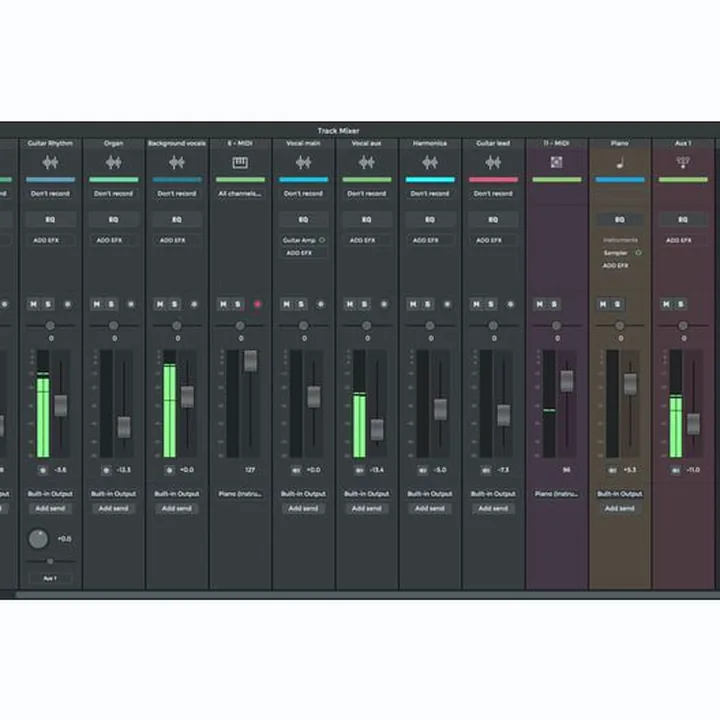The height and width of the screenshot is (720, 720).
Task: Mute the Guitar lead track
Action: 477,304
